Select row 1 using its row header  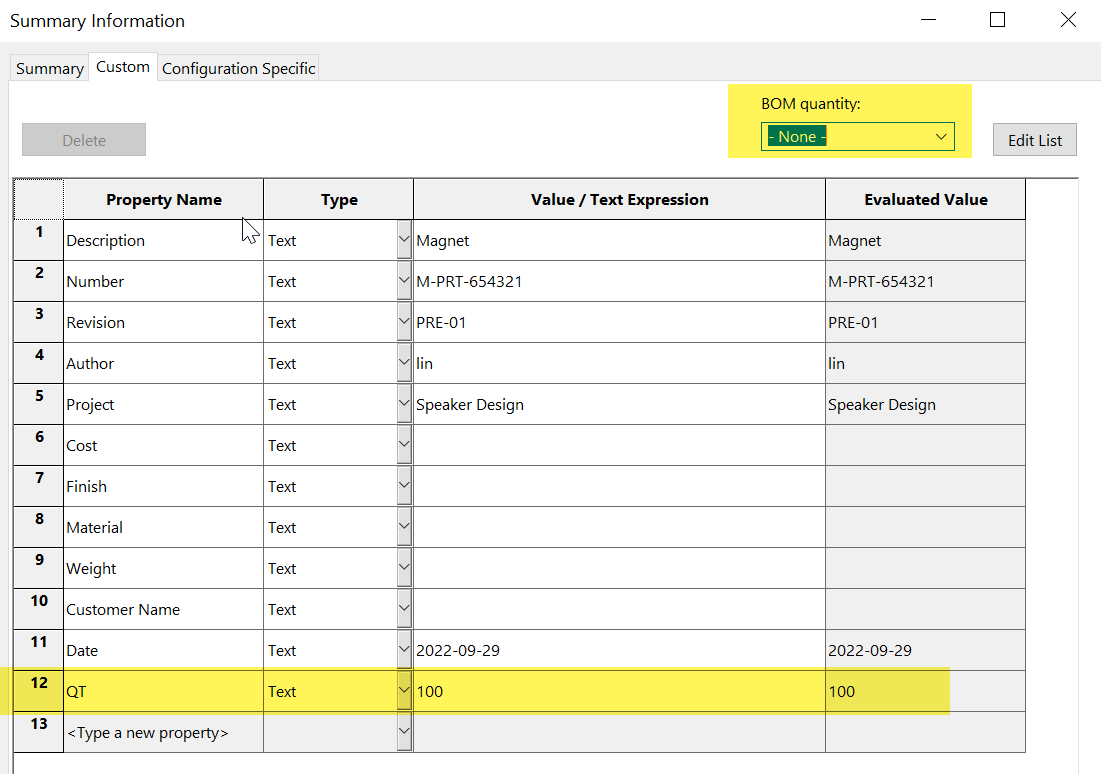pos(38,240)
